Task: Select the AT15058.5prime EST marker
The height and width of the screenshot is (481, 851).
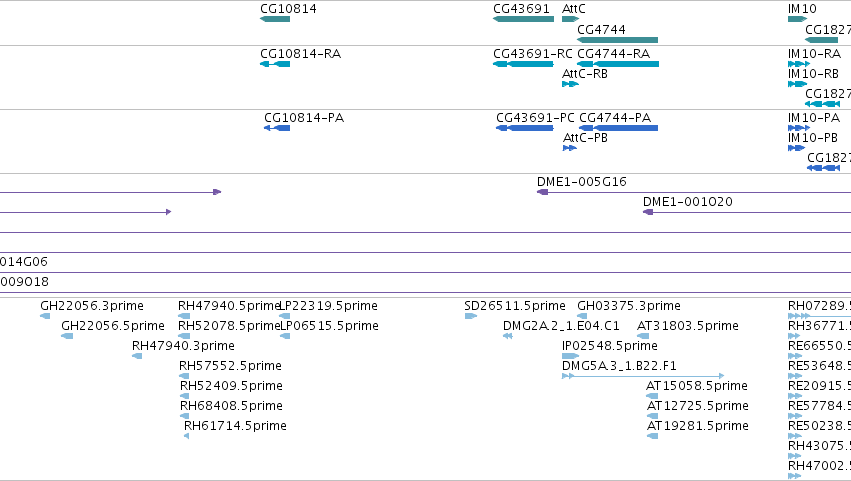Action: (652, 396)
